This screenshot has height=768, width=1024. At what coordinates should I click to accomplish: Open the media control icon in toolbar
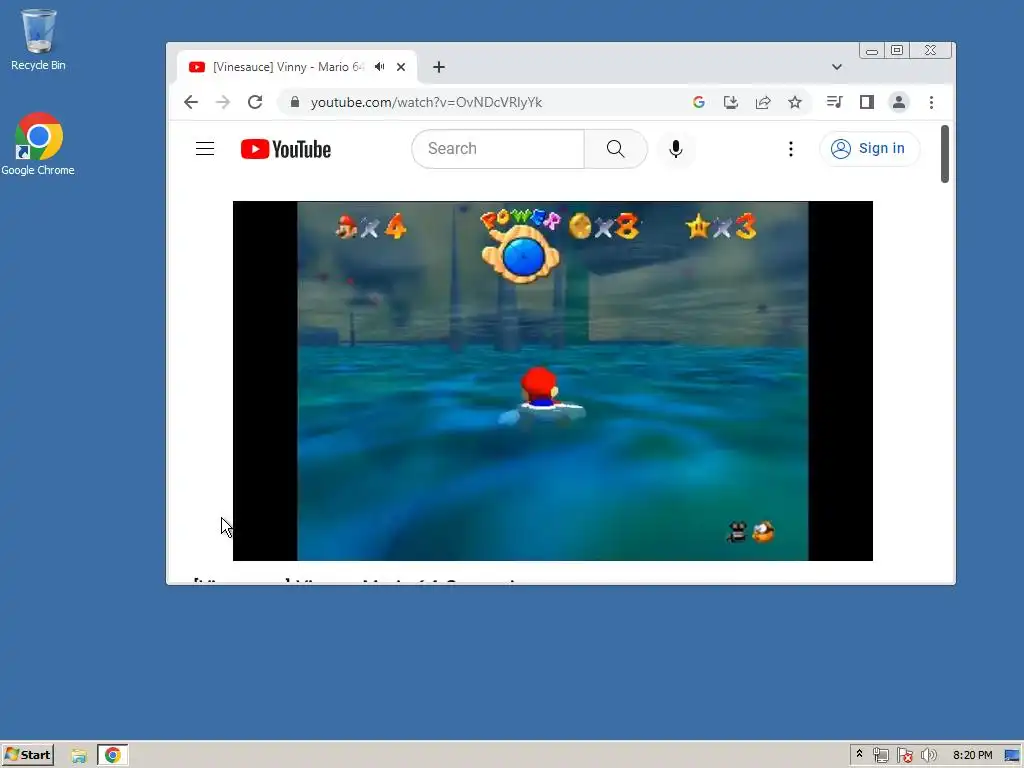click(x=835, y=102)
